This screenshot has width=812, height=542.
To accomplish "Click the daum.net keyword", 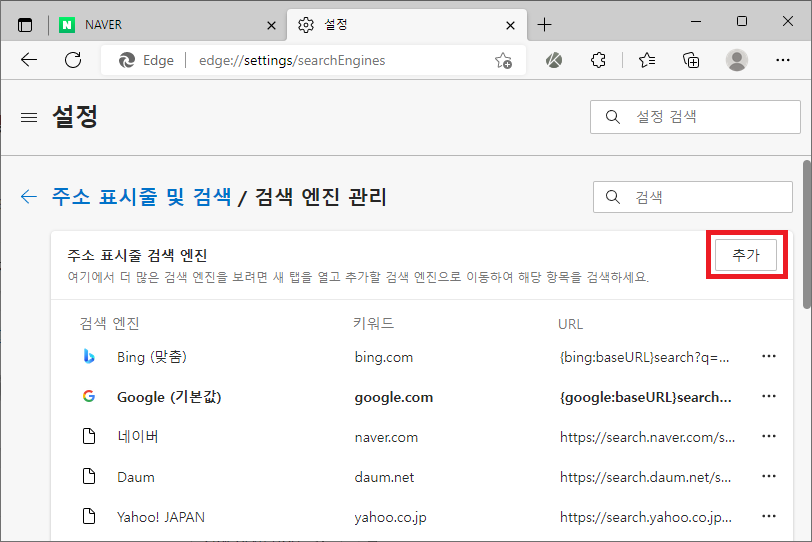I will (x=384, y=477).
